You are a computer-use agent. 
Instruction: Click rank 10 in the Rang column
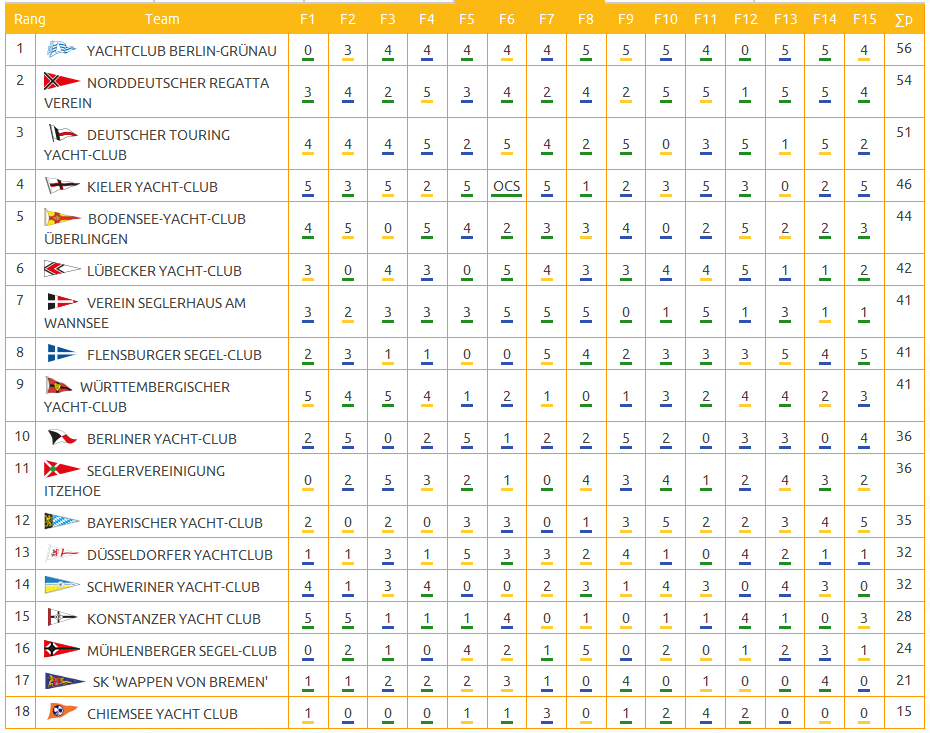click(22, 436)
